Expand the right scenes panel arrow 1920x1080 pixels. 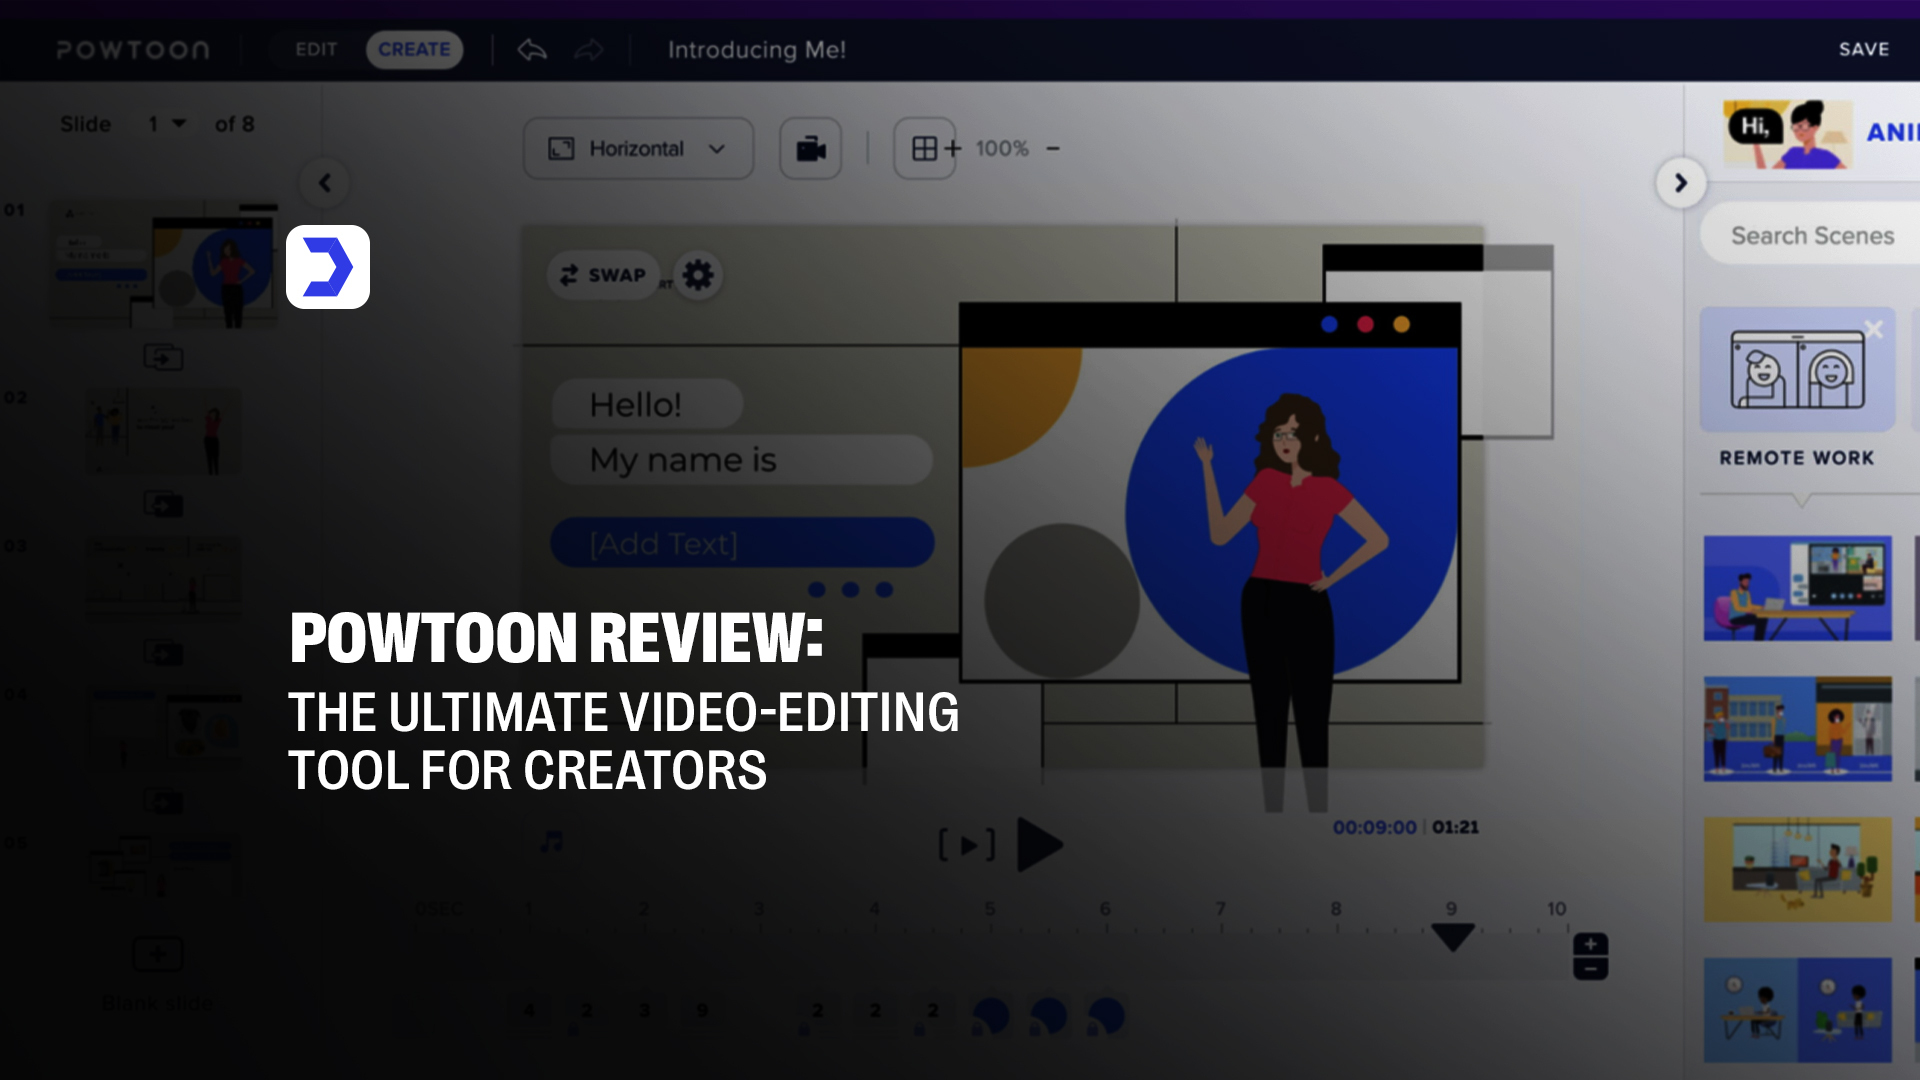[x=1681, y=183]
